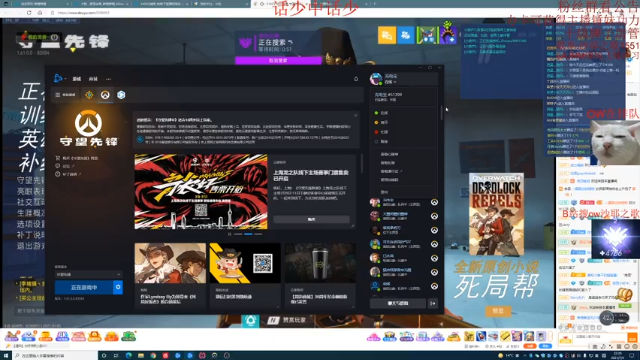
Task: Click 赞赏玩家 endorse players prompt
Action: (x=287, y=320)
